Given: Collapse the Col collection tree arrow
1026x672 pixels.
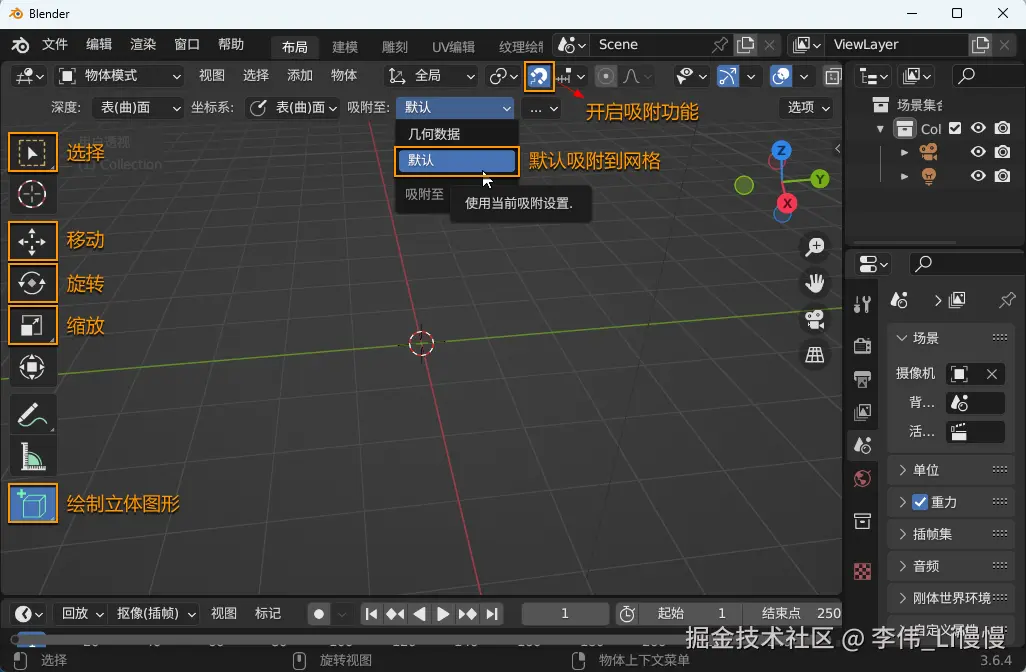Looking at the screenshot, I should [x=881, y=129].
